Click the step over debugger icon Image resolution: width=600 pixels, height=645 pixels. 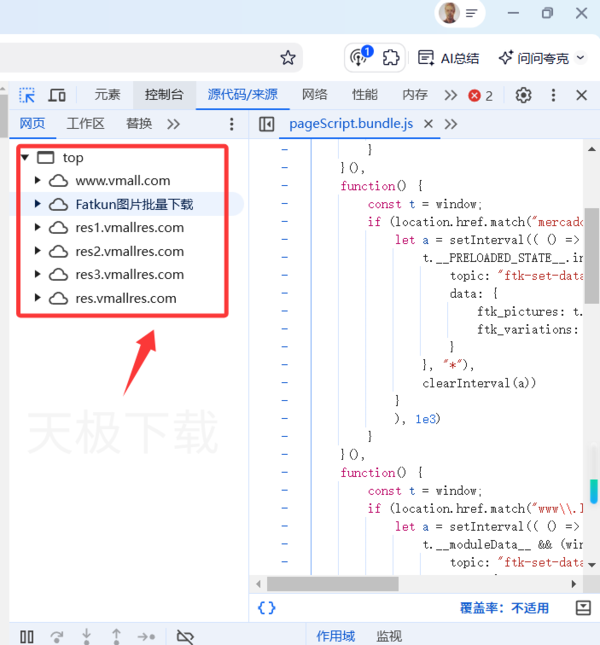tap(57, 636)
